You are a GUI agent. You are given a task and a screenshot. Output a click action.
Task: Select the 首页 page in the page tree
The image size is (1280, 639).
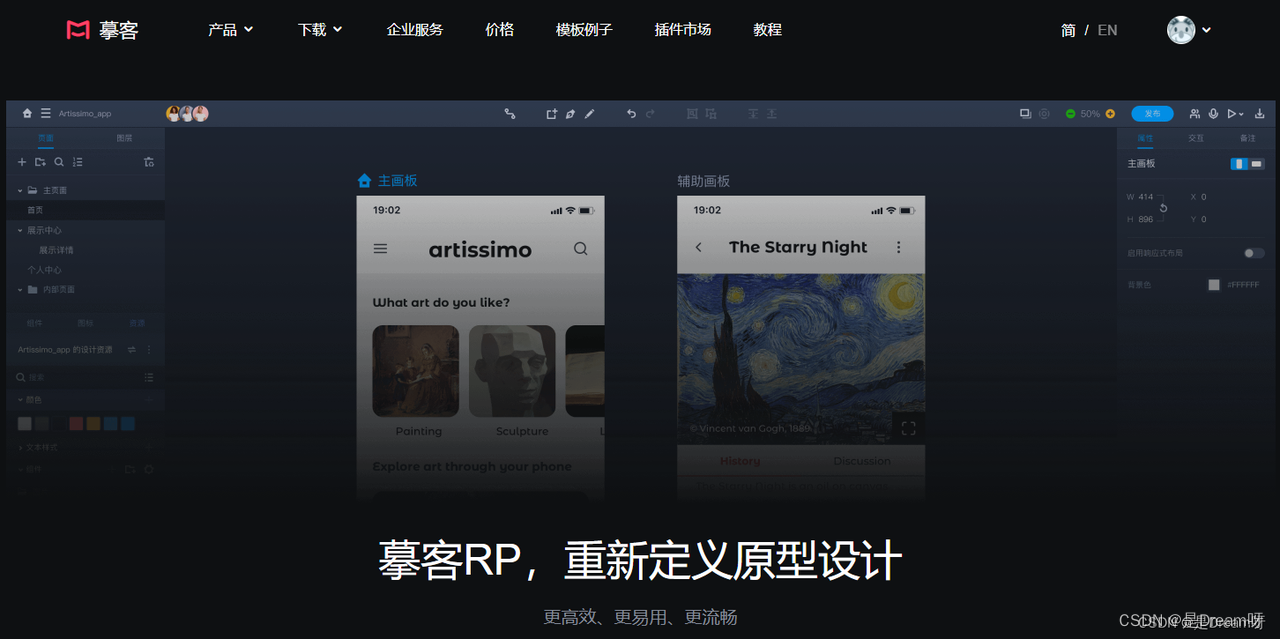(34, 209)
